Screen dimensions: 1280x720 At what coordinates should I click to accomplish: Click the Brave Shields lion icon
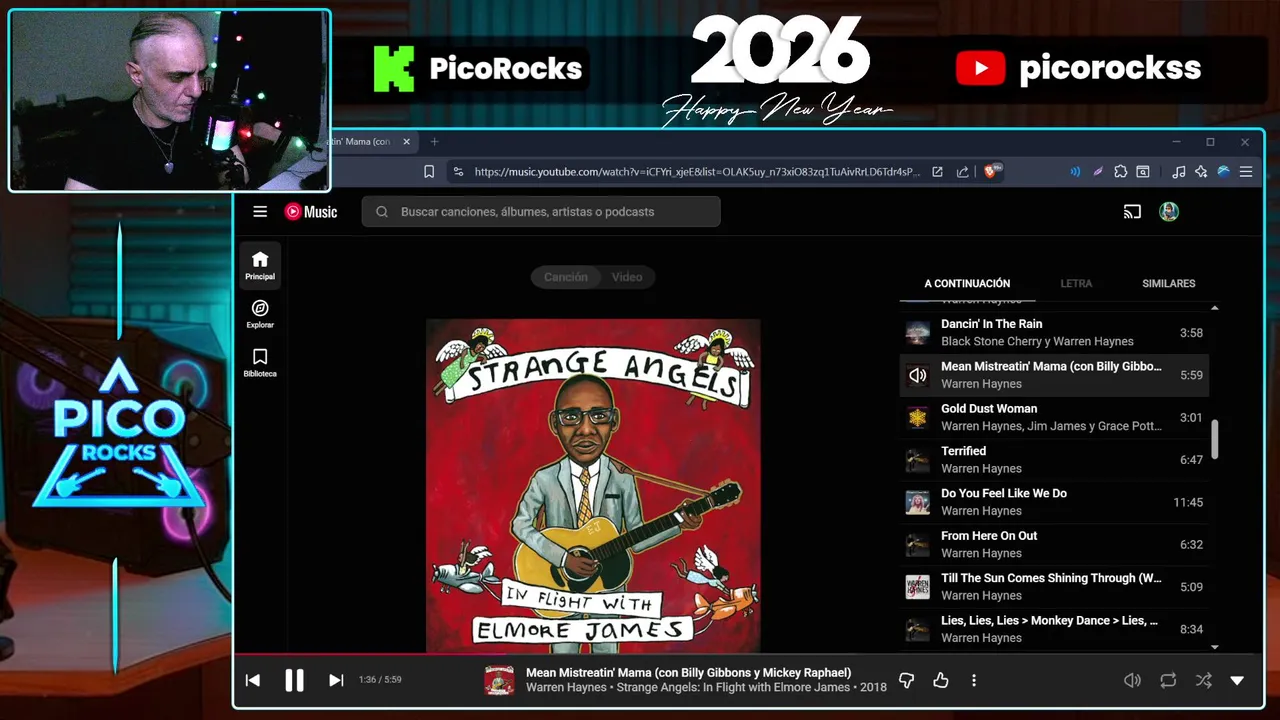(993, 172)
